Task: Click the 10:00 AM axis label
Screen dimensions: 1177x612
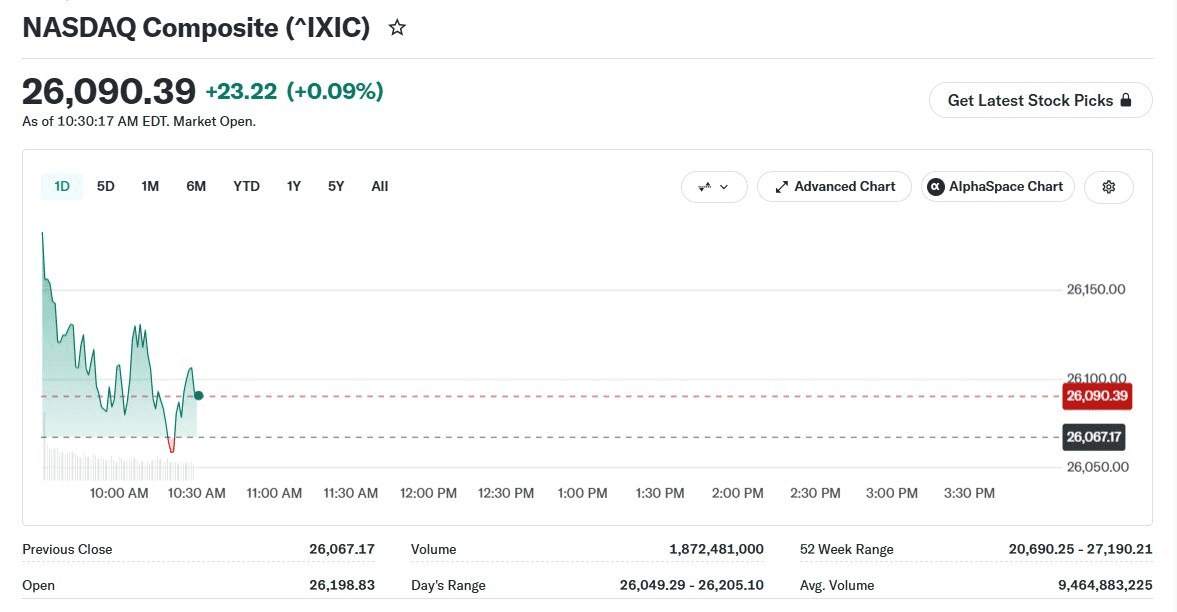Action: pos(119,493)
